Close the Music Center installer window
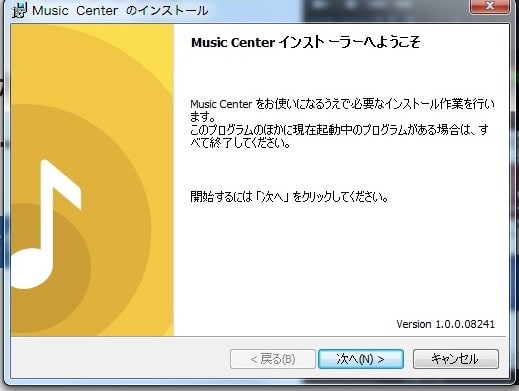This screenshot has width=519, height=391. [490, 6]
